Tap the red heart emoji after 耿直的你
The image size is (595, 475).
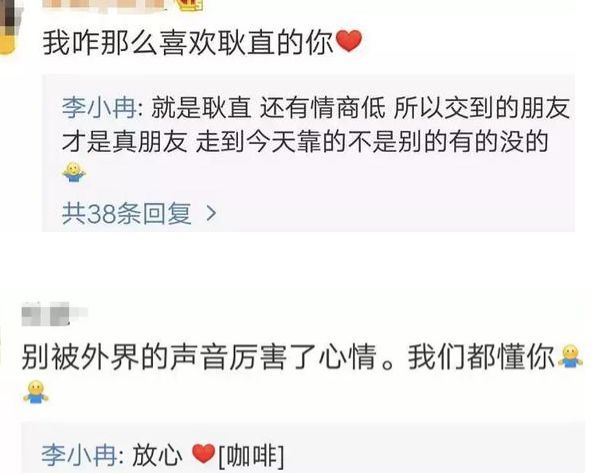coord(349,42)
